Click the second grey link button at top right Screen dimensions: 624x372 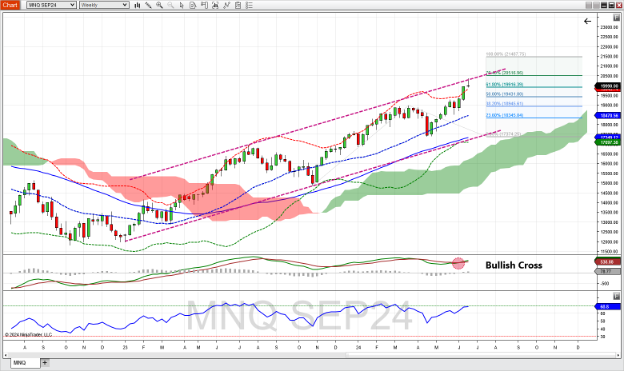pyautogui.click(x=596, y=5)
